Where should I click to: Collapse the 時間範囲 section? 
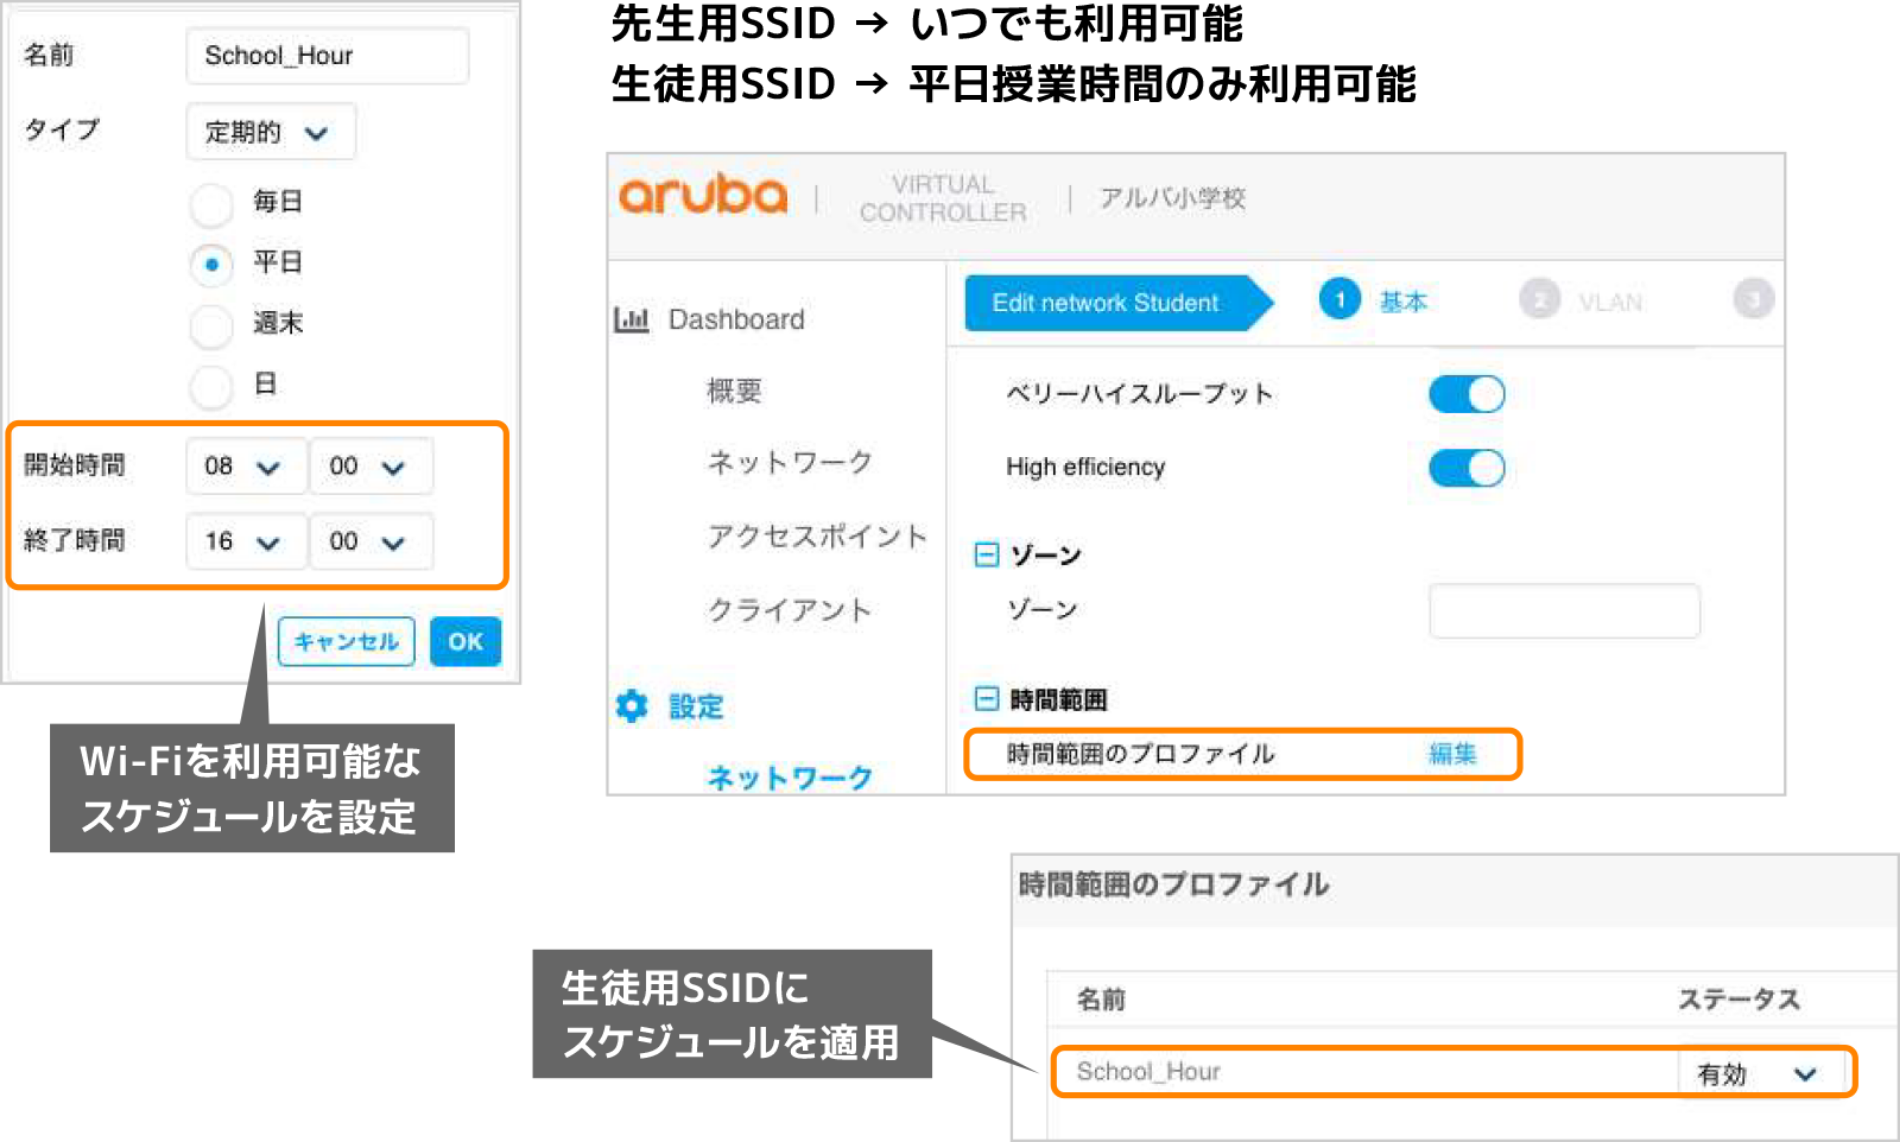(x=985, y=699)
